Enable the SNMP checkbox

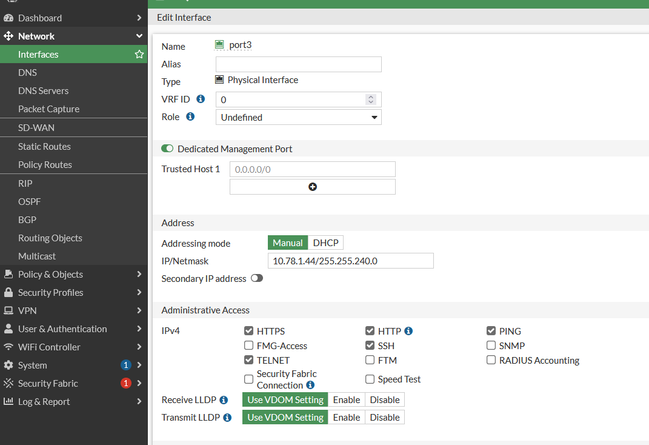[x=491, y=345]
